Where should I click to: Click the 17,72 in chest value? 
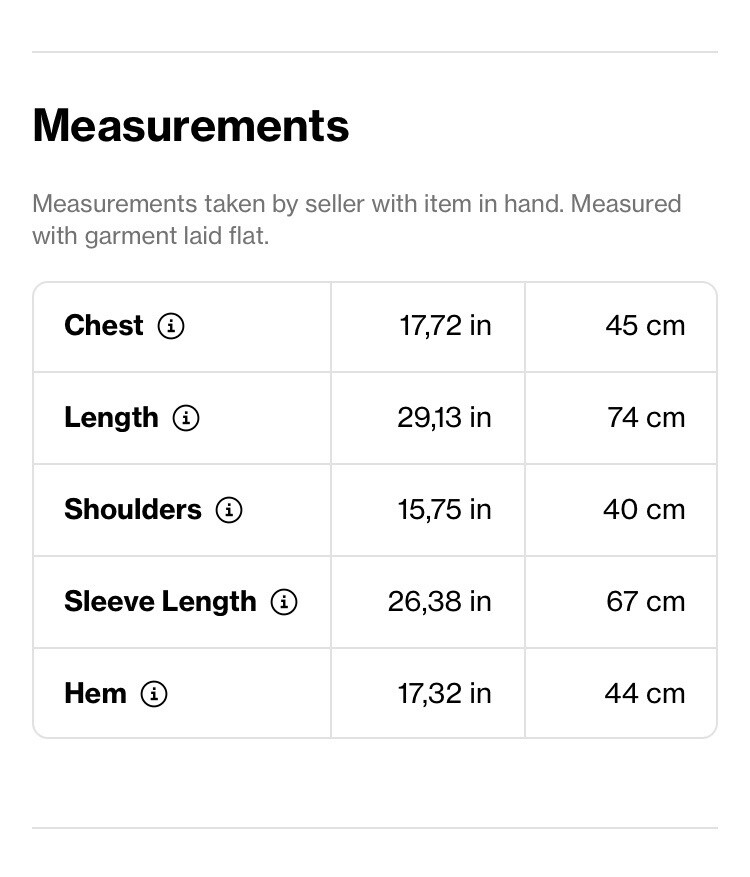pos(445,326)
